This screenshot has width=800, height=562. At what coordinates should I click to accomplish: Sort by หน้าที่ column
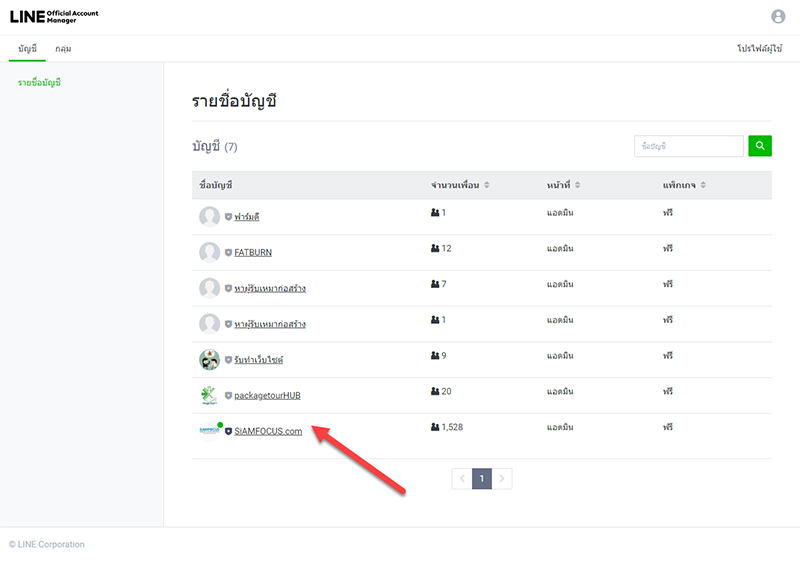tap(577, 186)
